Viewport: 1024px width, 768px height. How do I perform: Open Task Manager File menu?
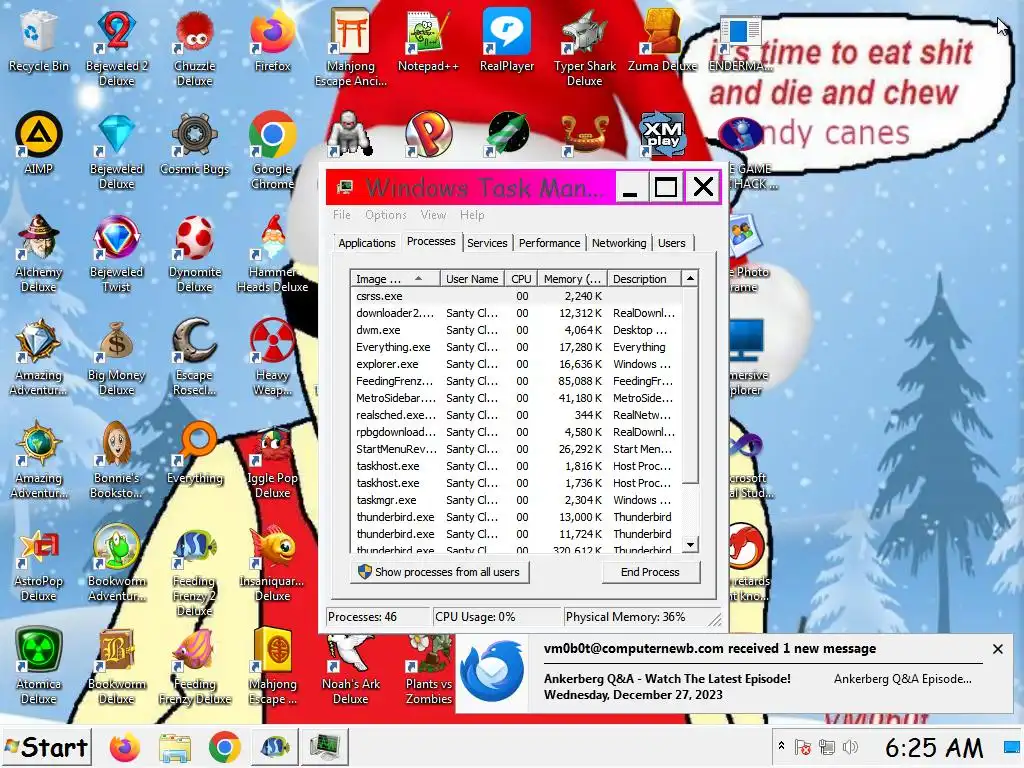pos(342,215)
